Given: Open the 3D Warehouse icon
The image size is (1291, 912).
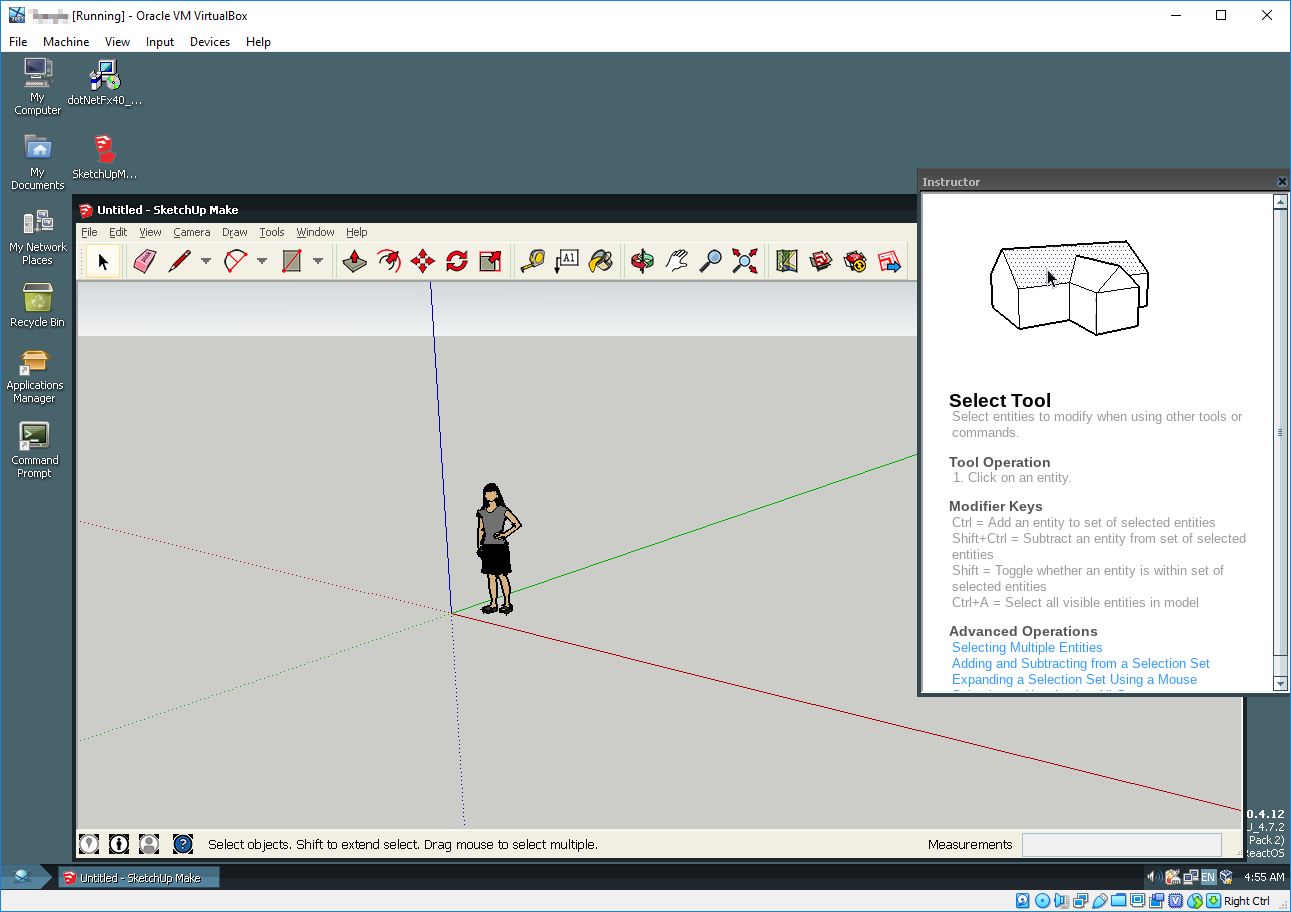Looking at the screenshot, I should point(821,262).
